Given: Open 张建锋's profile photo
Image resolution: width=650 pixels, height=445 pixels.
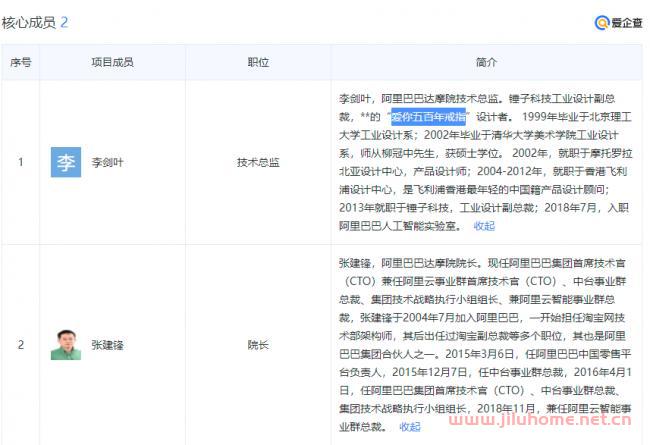Looking at the screenshot, I should point(66,344).
